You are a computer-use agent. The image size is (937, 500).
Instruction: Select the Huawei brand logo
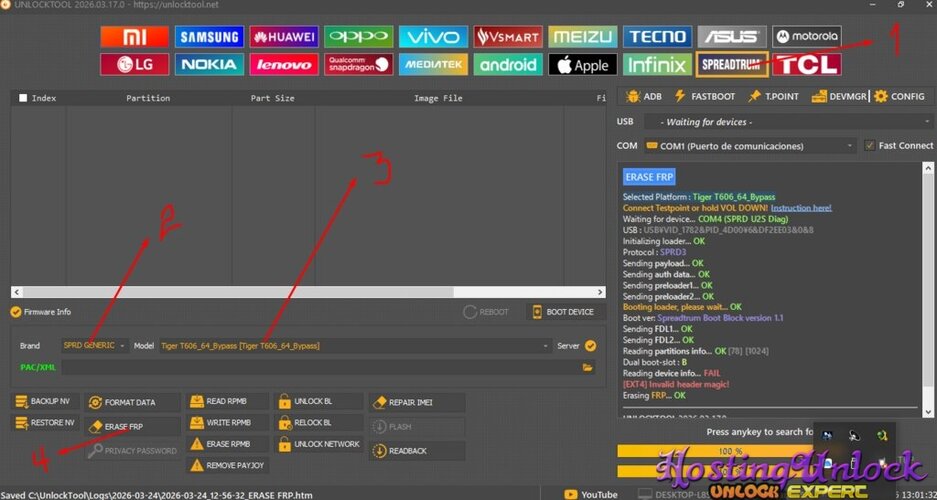[x=284, y=36]
